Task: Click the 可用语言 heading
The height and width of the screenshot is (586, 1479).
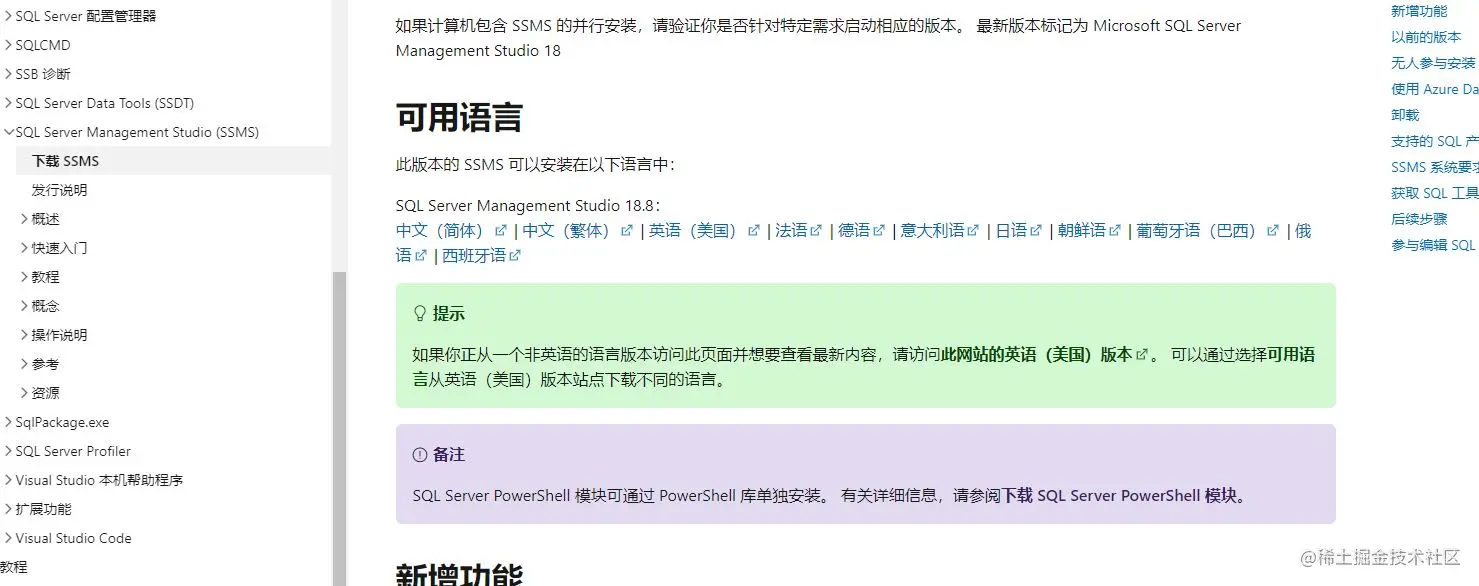Action: pos(459,118)
